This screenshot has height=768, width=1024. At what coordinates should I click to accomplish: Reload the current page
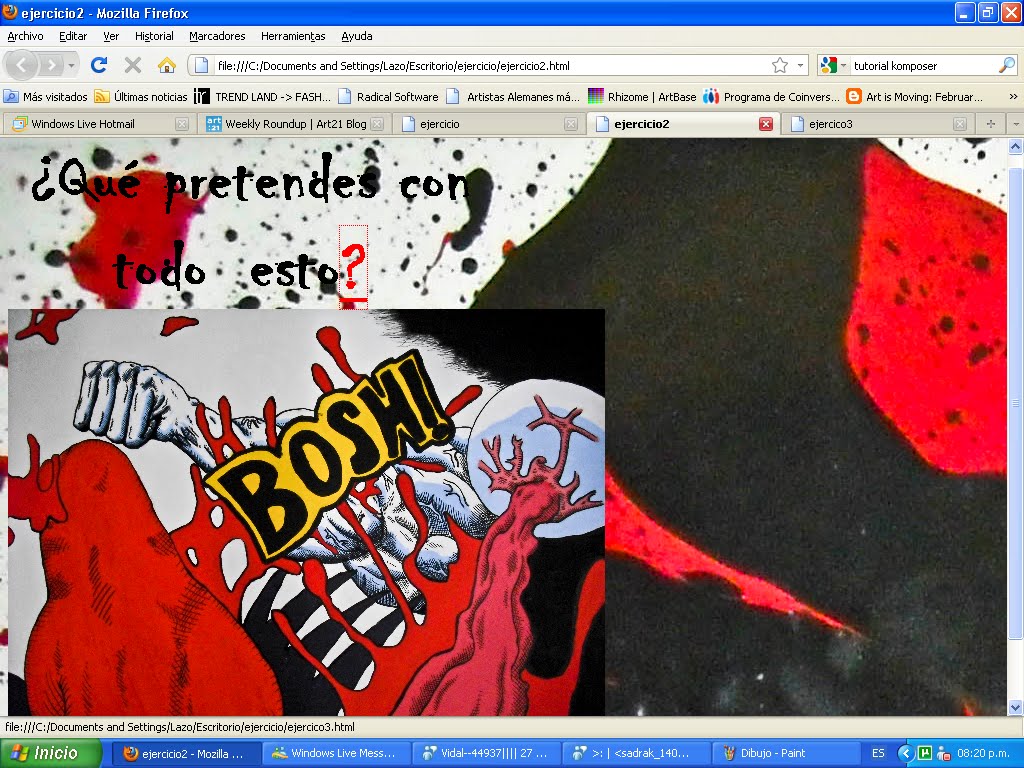[99, 65]
